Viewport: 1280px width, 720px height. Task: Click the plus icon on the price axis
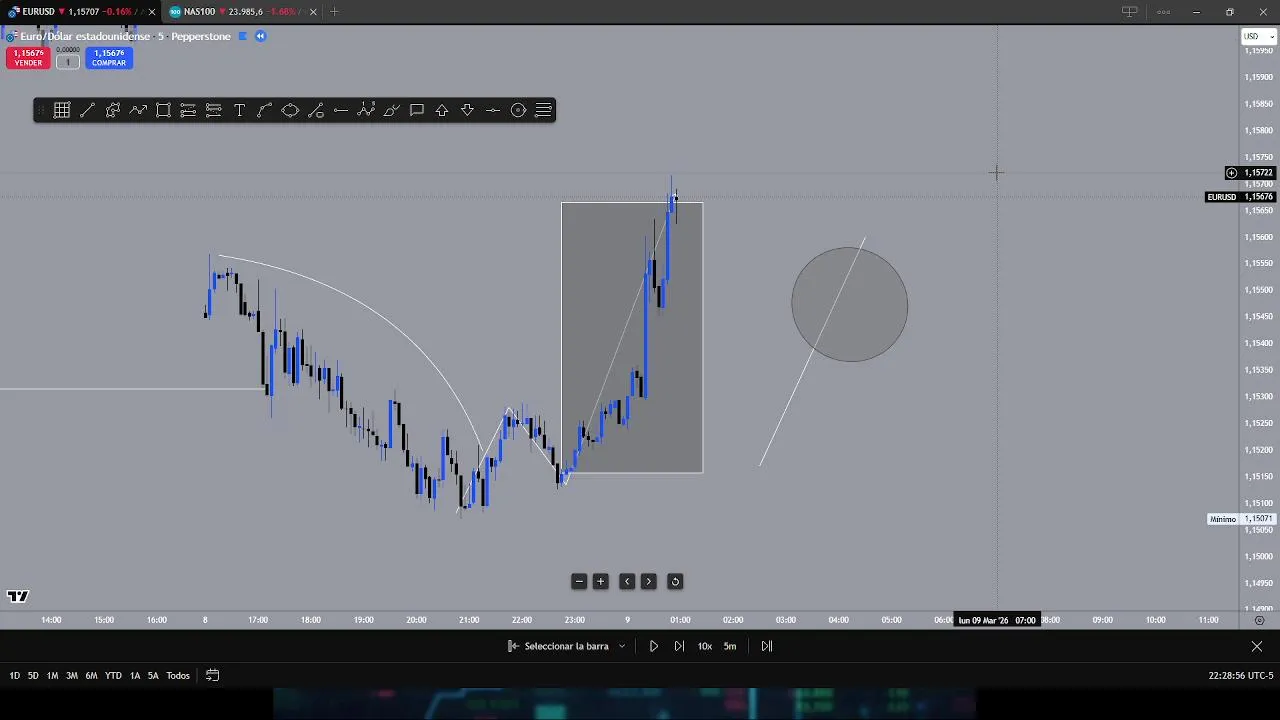click(1231, 173)
